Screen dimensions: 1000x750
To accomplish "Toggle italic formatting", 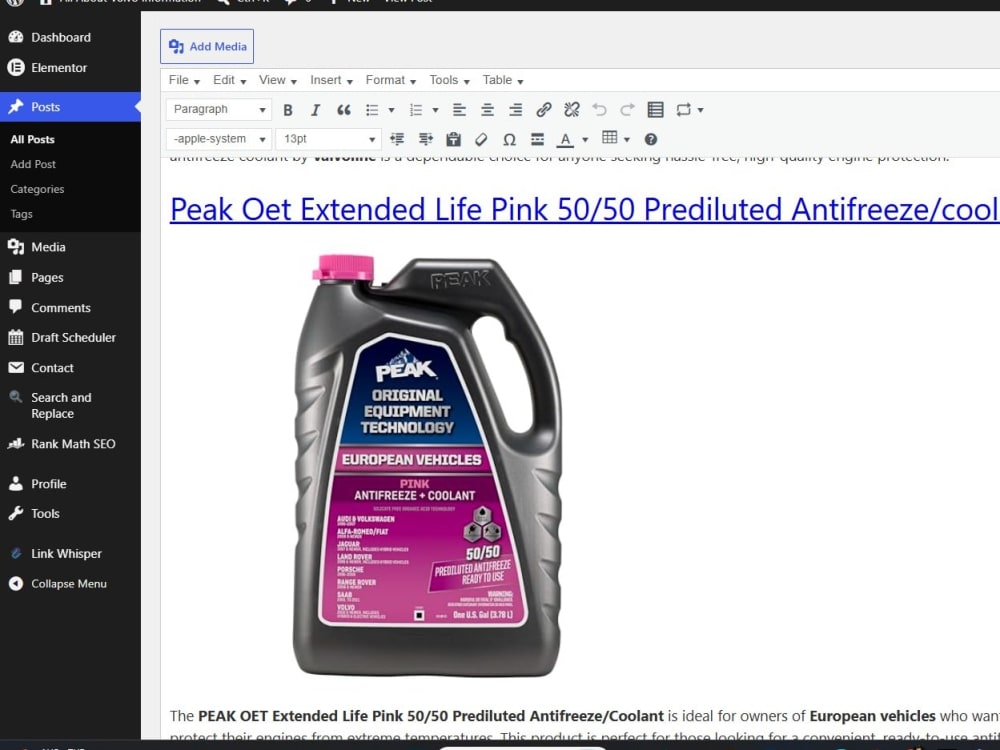I will coord(315,110).
